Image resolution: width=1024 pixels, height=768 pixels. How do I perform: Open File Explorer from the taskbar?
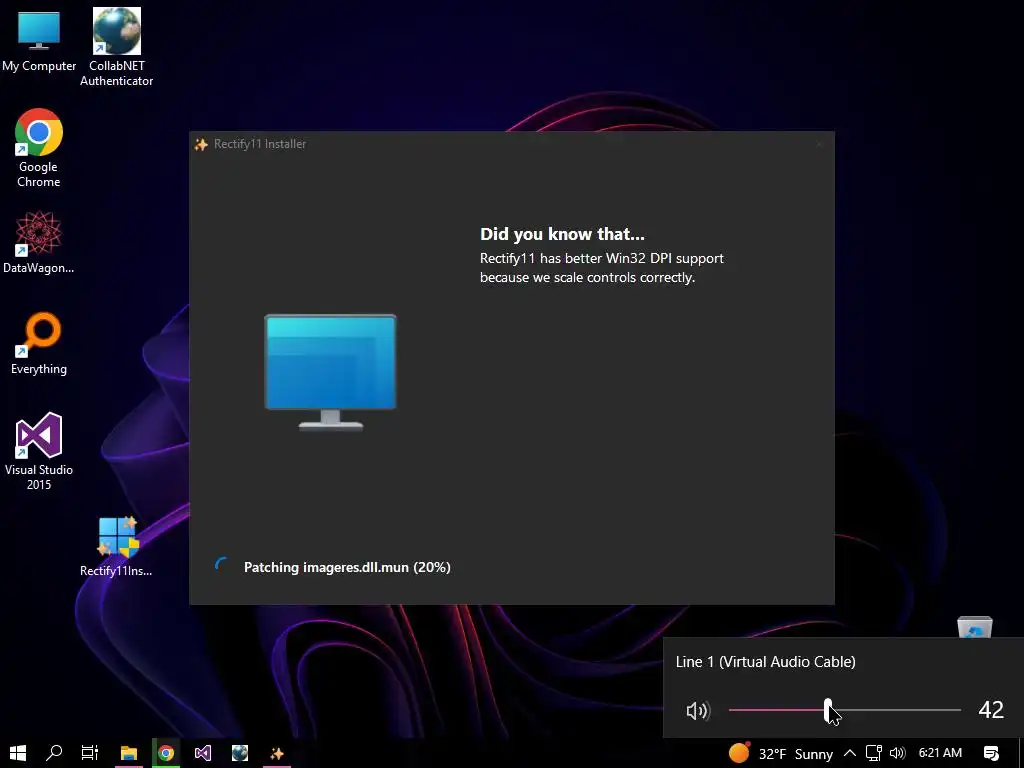coord(129,753)
